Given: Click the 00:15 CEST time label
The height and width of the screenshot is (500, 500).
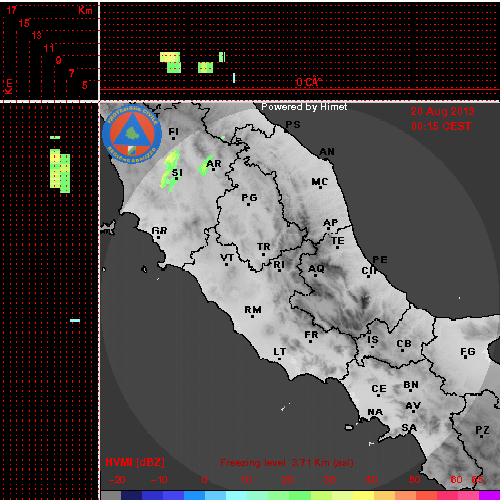Looking at the screenshot, I should [x=441, y=126].
